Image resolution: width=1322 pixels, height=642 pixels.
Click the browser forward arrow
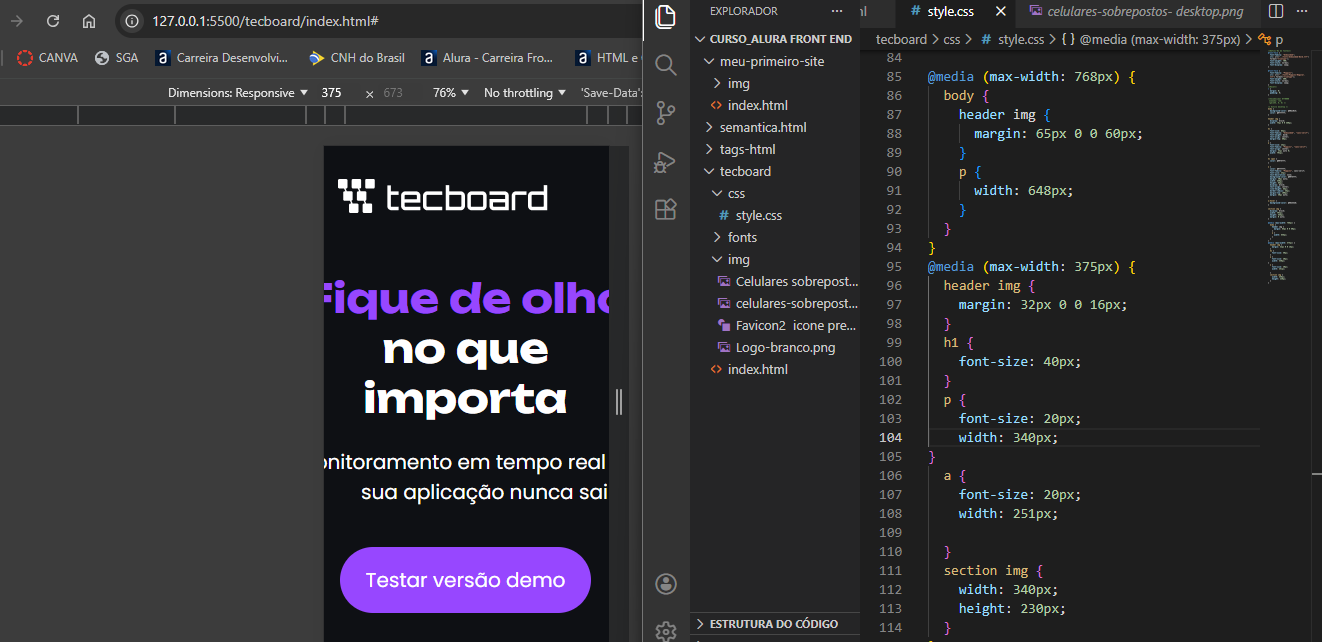(x=16, y=21)
